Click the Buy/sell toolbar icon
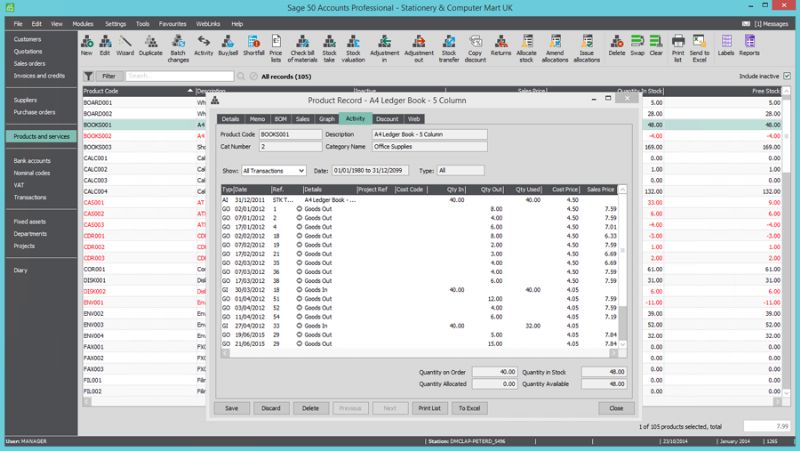This screenshot has height=451, width=800. pos(228,45)
